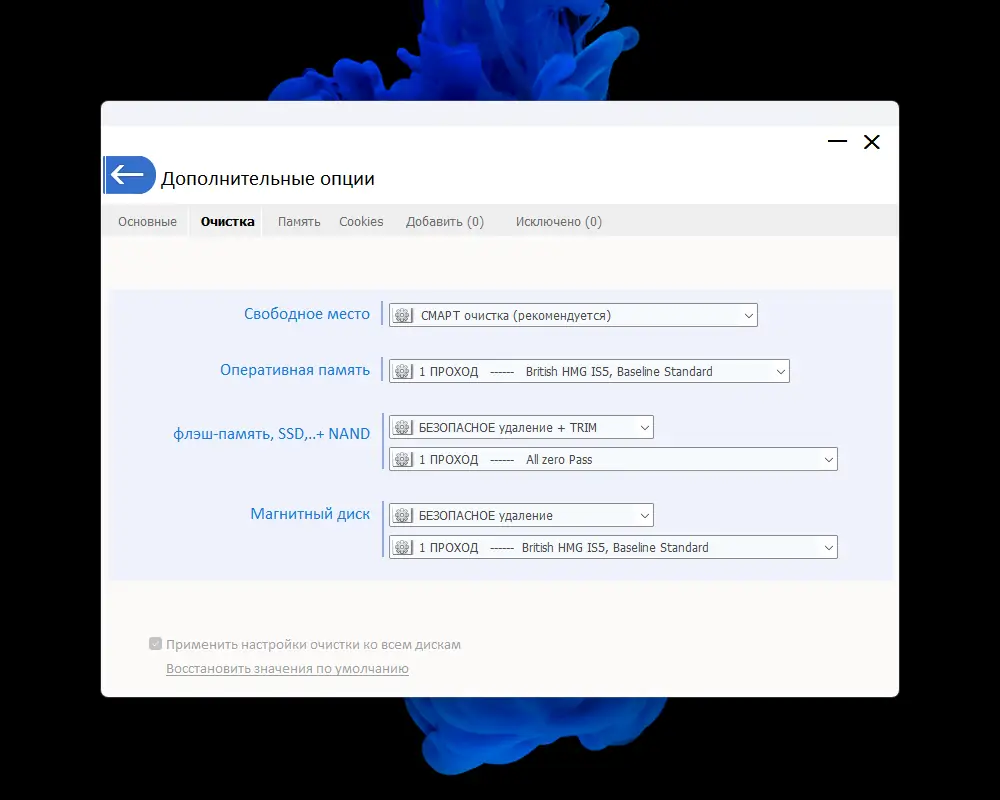Open БЕЗОПАСНОЕ удаление + TRIM dropdown arrow
The image size is (1000, 800).
coord(645,428)
